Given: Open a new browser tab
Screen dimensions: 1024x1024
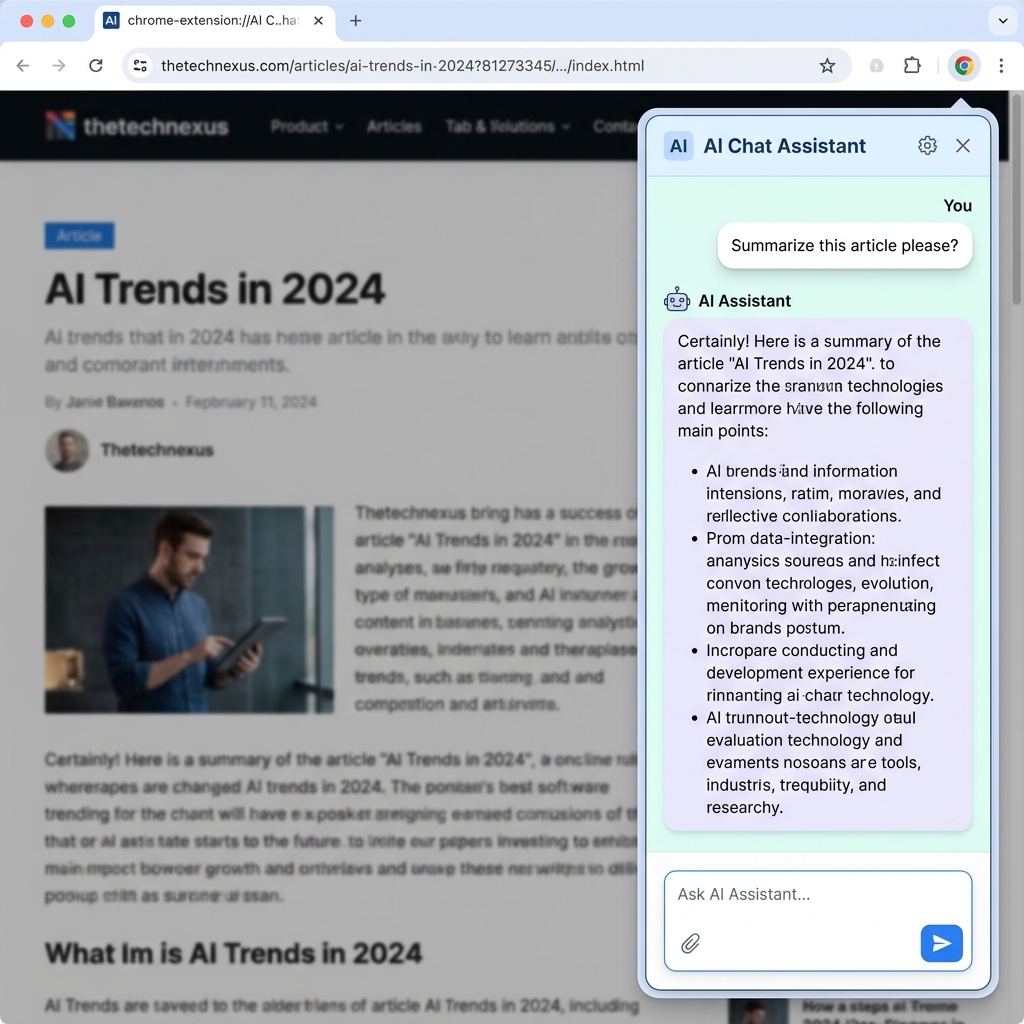Looking at the screenshot, I should coord(355,21).
